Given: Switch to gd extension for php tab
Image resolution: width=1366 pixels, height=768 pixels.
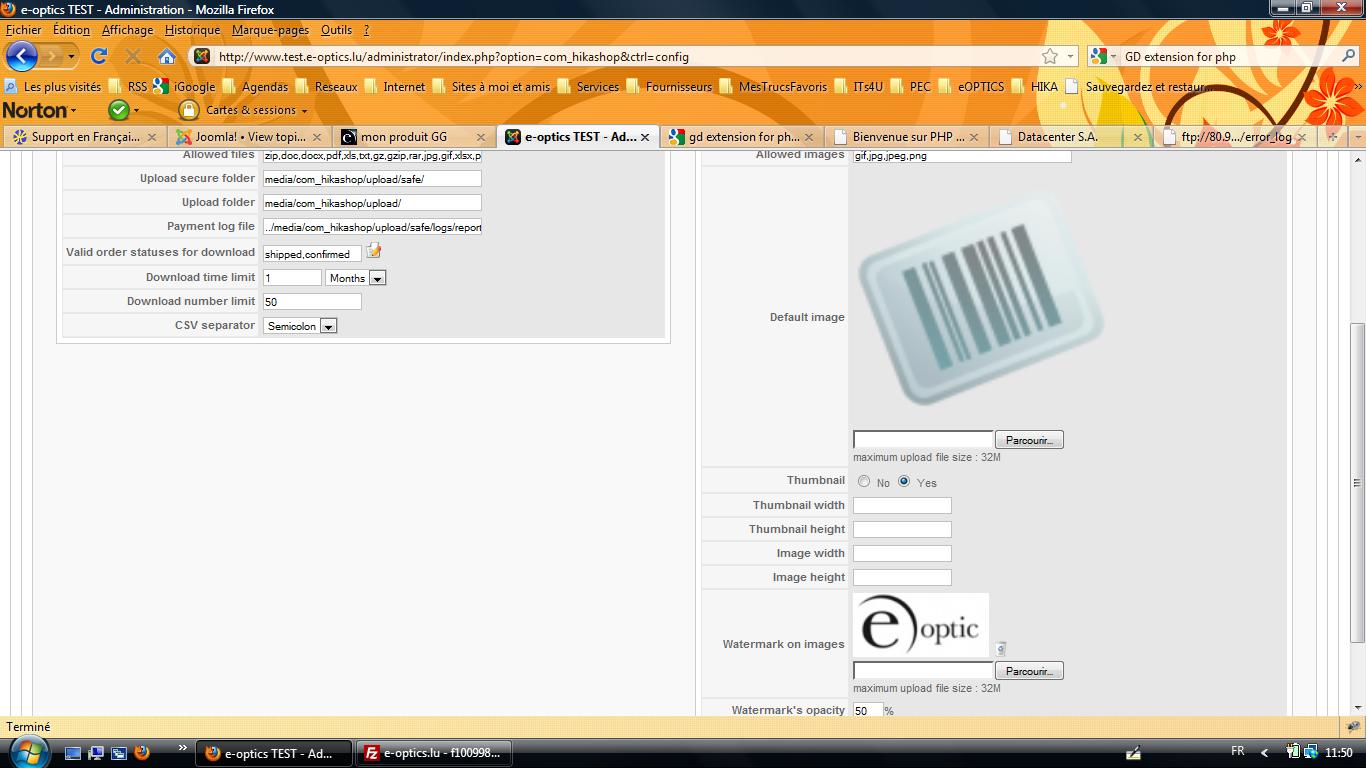Looking at the screenshot, I should [743, 137].
